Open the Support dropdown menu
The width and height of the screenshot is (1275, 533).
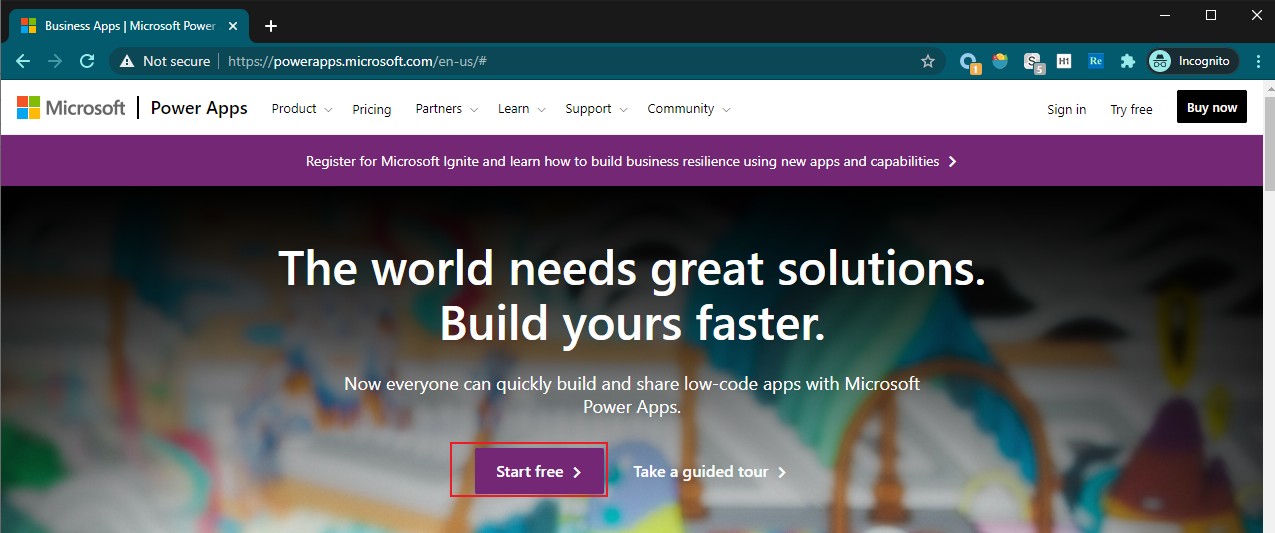596,109
